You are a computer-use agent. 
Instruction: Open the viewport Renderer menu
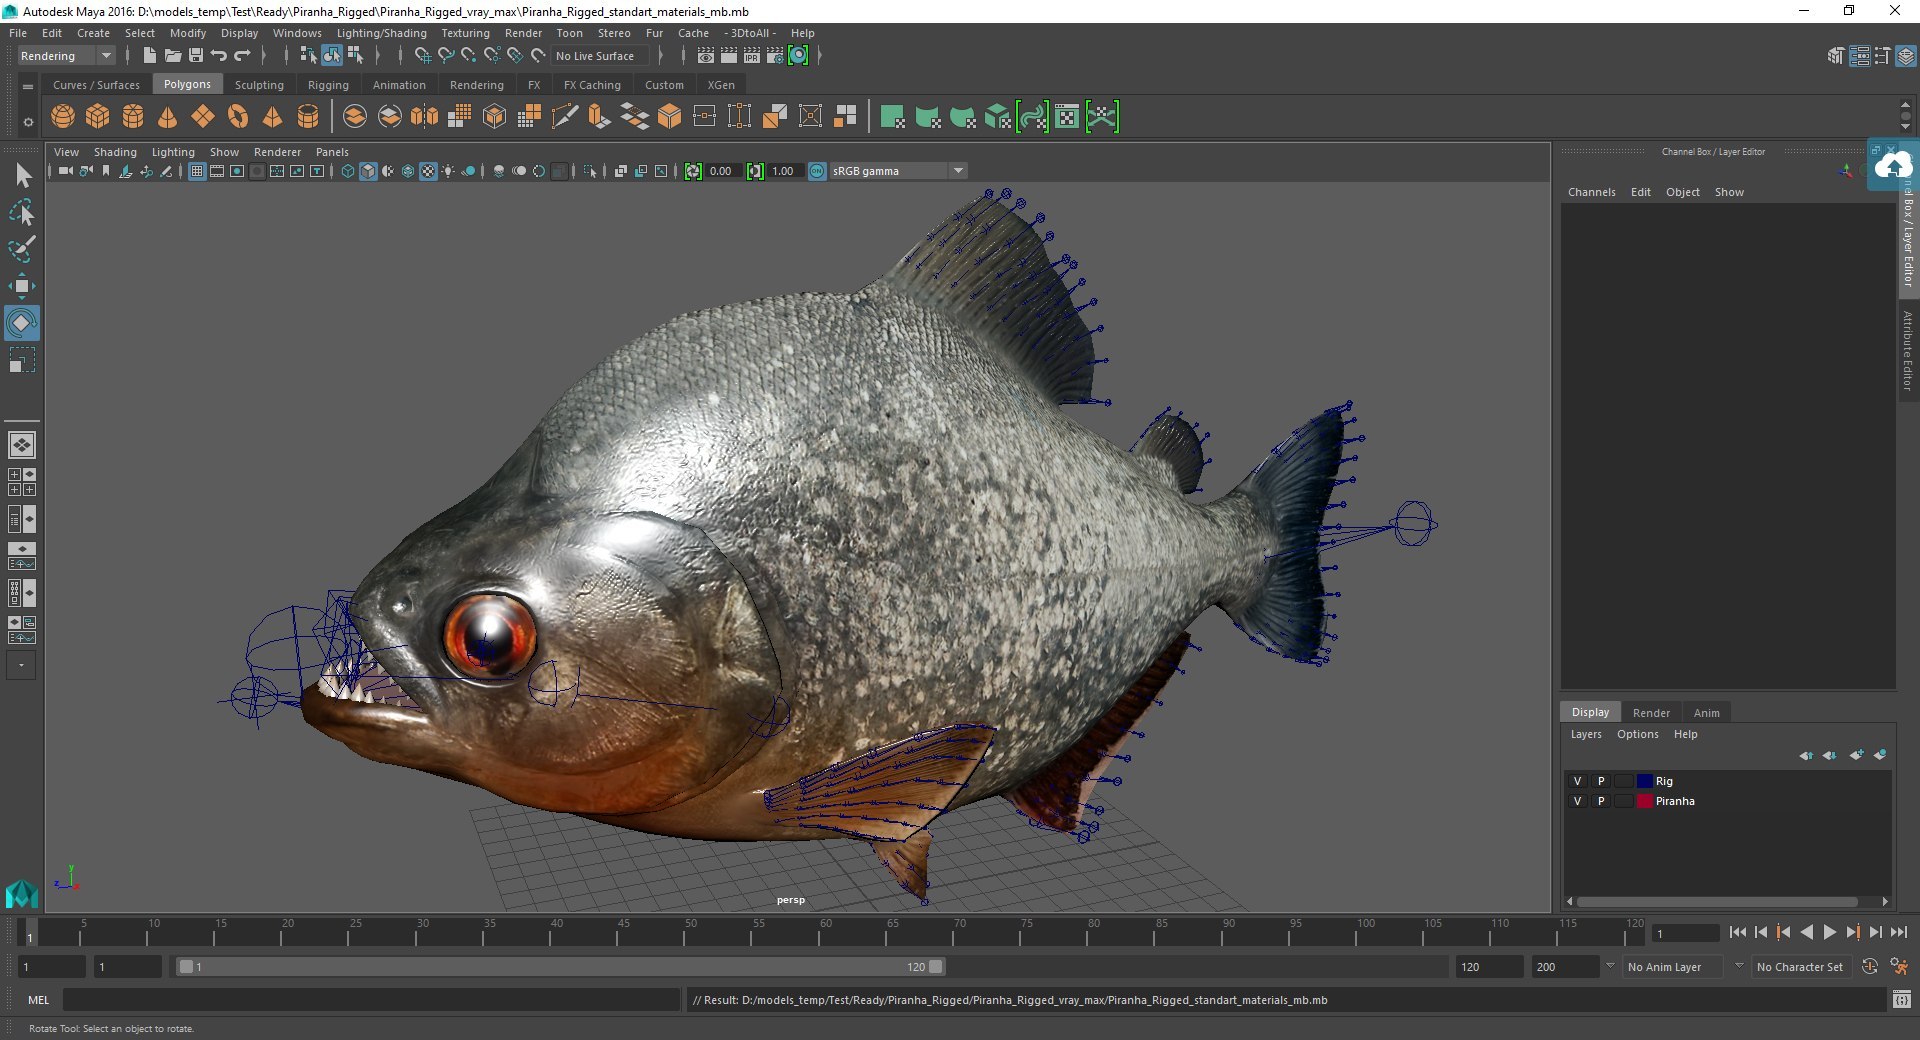277,152
